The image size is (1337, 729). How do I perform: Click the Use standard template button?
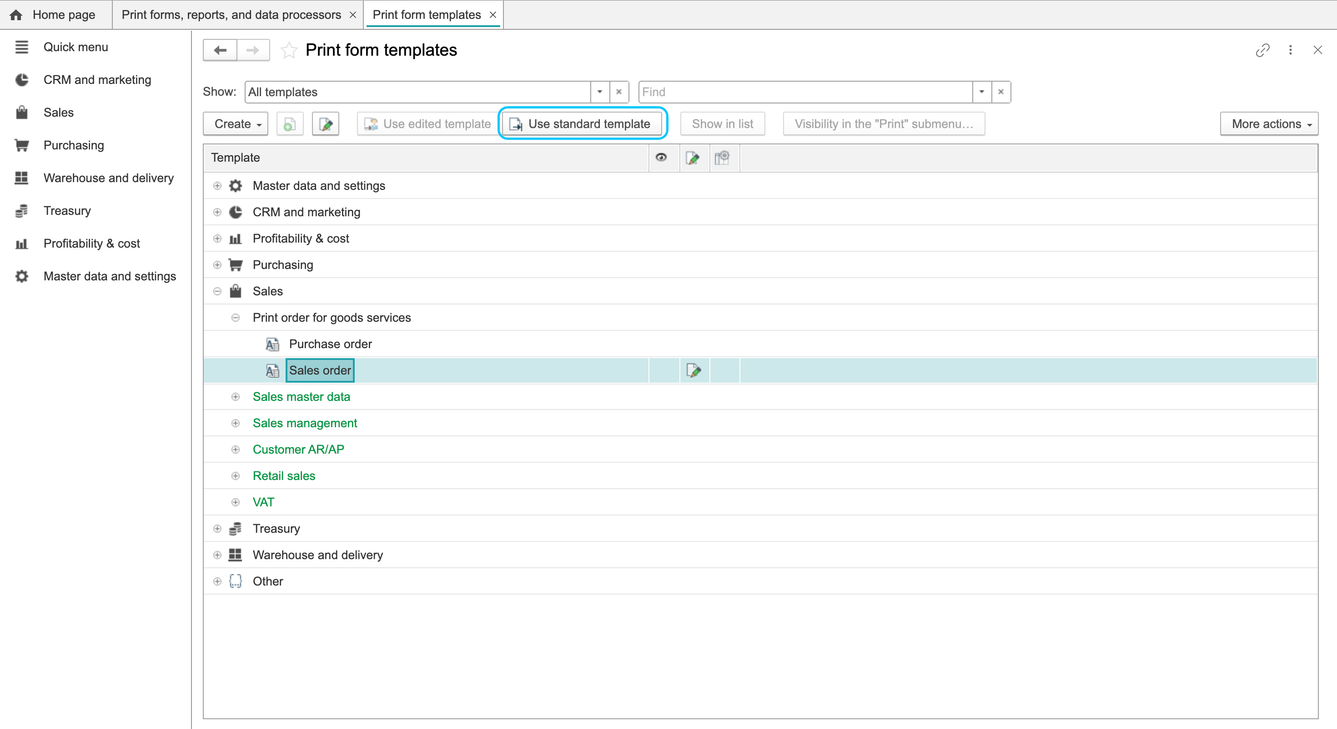[582, 124]
